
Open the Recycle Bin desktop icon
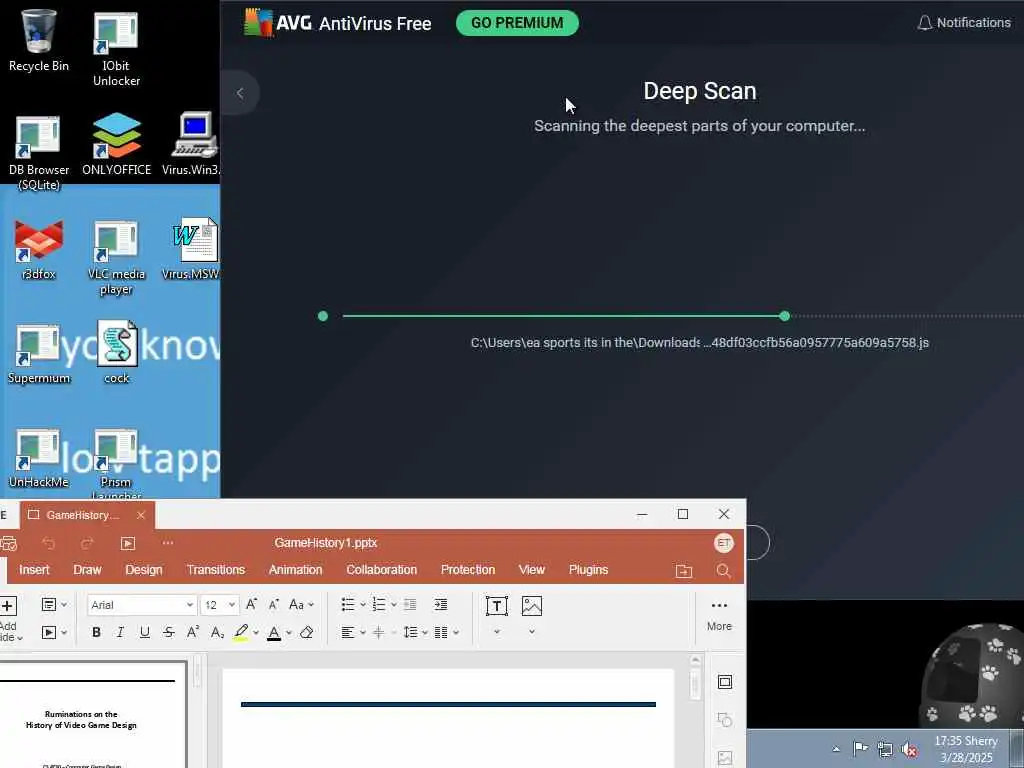tap(39, 40)
